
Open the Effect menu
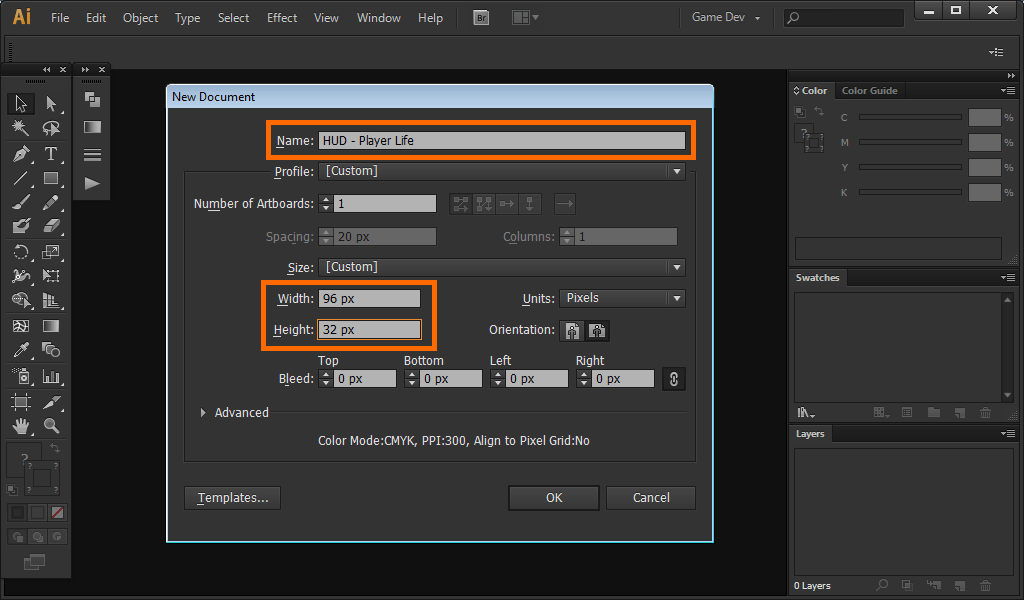[282, 18]
